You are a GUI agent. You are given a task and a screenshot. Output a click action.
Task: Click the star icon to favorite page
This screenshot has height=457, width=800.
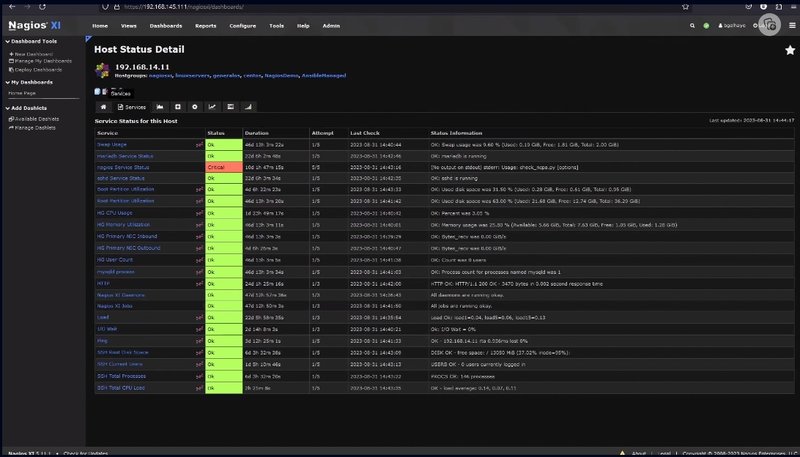(789, 50)
